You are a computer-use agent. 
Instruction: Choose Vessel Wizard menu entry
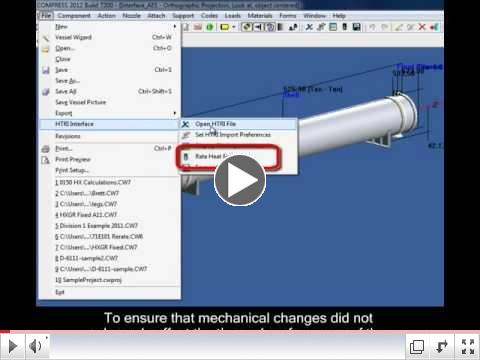pos(109,37)
